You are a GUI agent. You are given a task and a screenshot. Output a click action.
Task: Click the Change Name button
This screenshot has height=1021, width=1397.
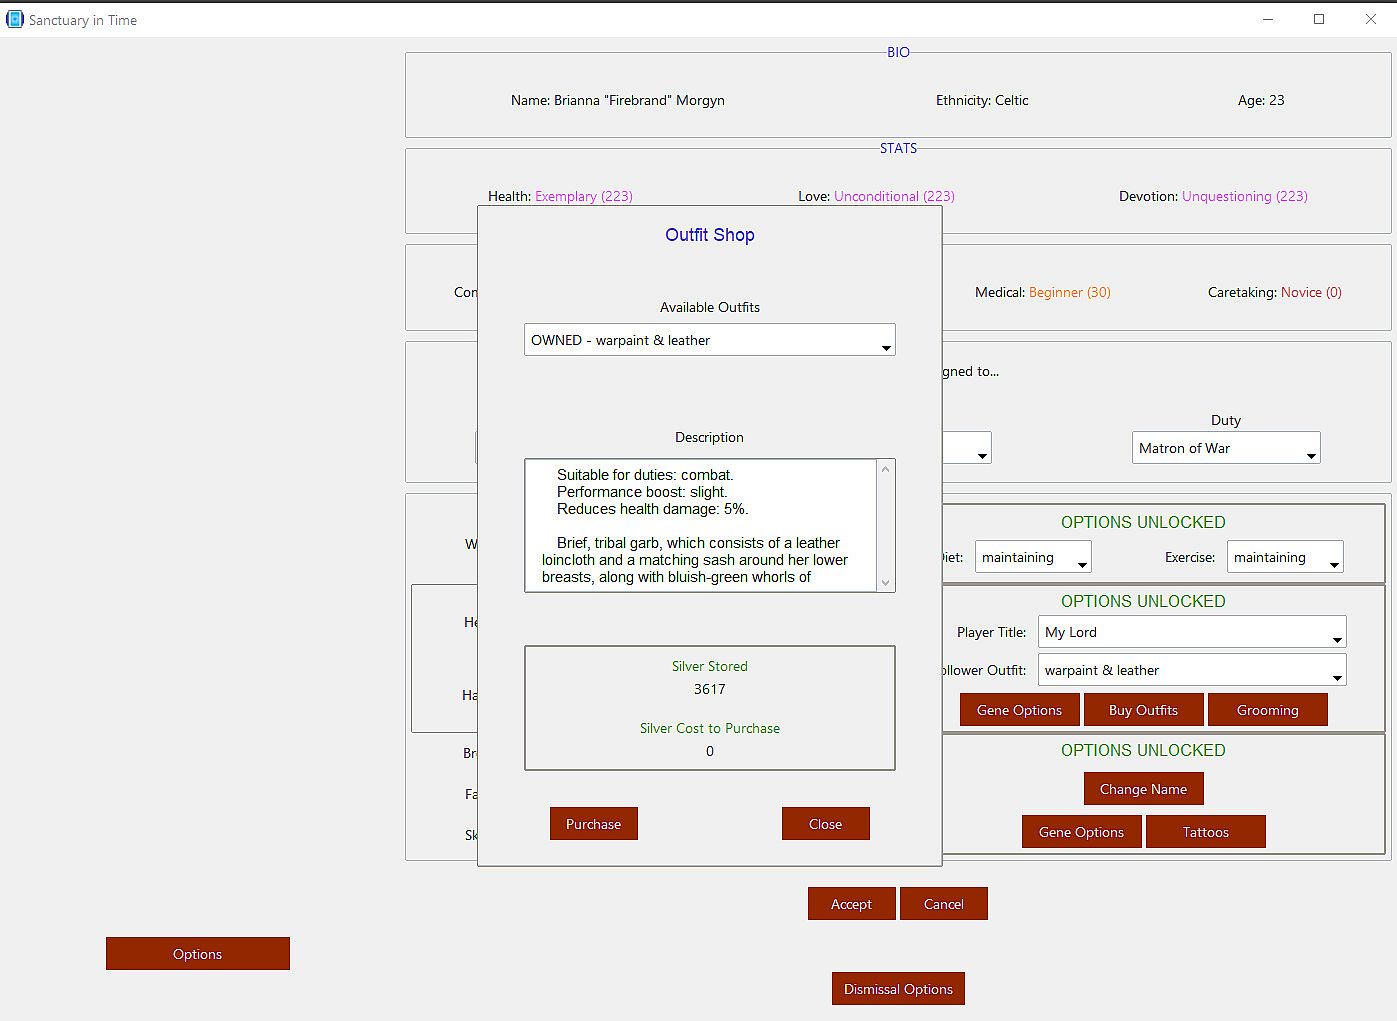[1143, 789]
